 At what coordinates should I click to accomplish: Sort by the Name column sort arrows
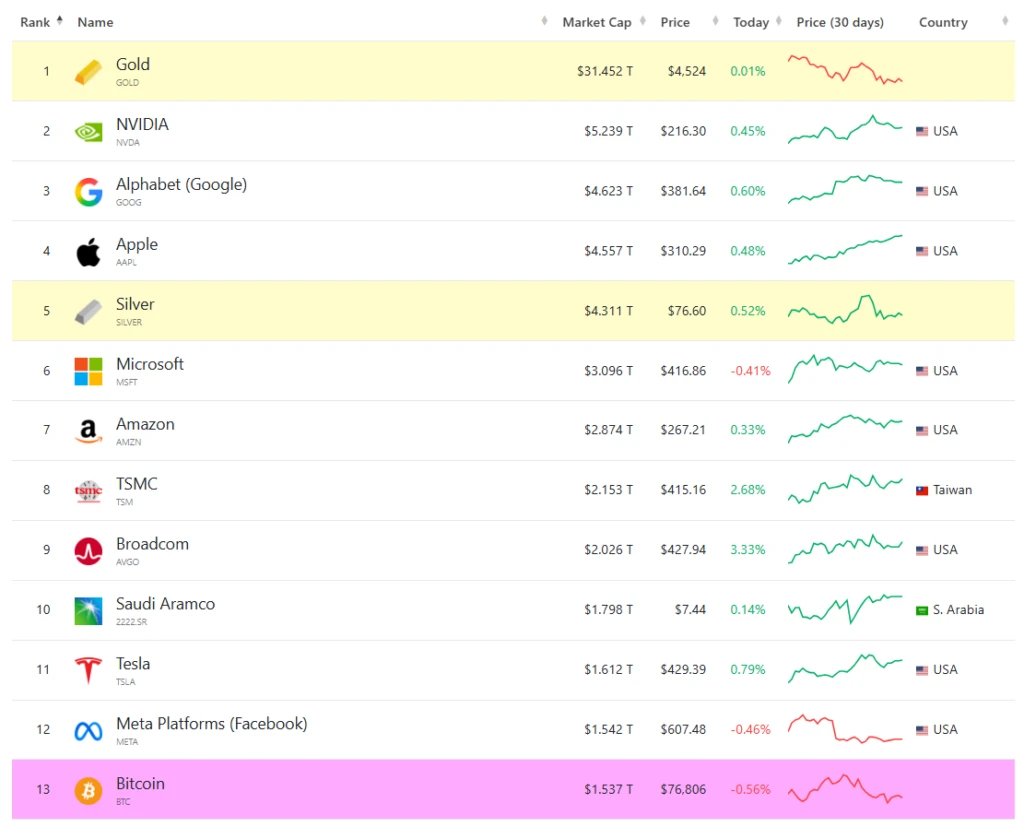click(x=544, y=21)
